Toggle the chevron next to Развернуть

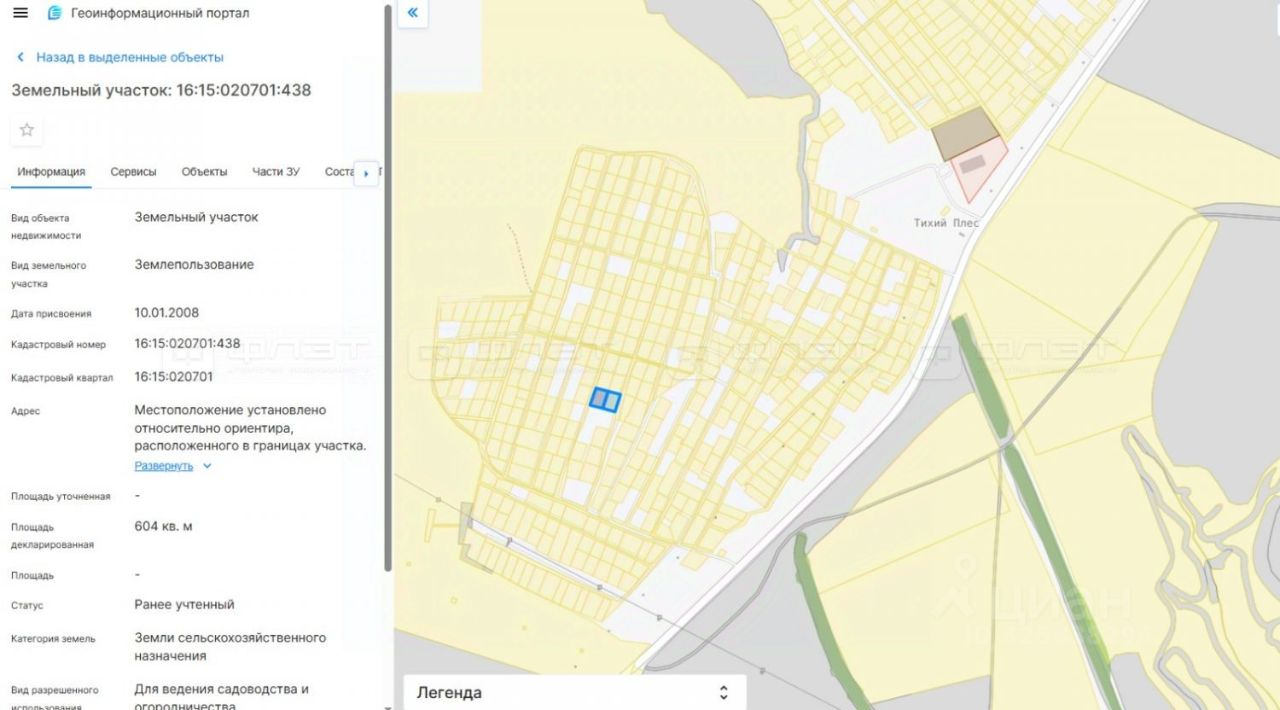click(x=207, y=466)
